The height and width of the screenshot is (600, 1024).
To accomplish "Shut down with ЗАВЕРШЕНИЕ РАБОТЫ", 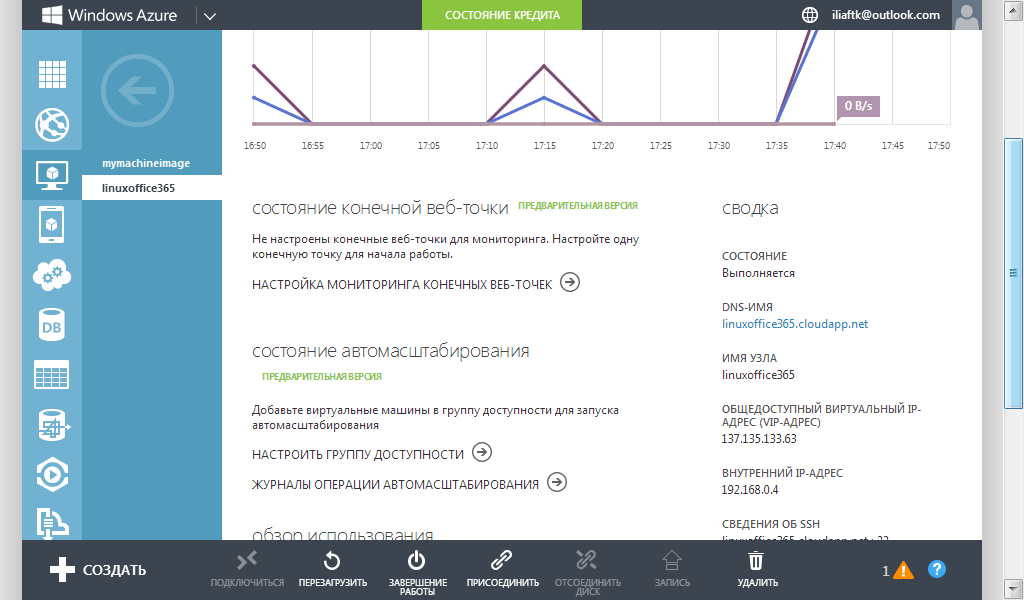I will point(417,572).
